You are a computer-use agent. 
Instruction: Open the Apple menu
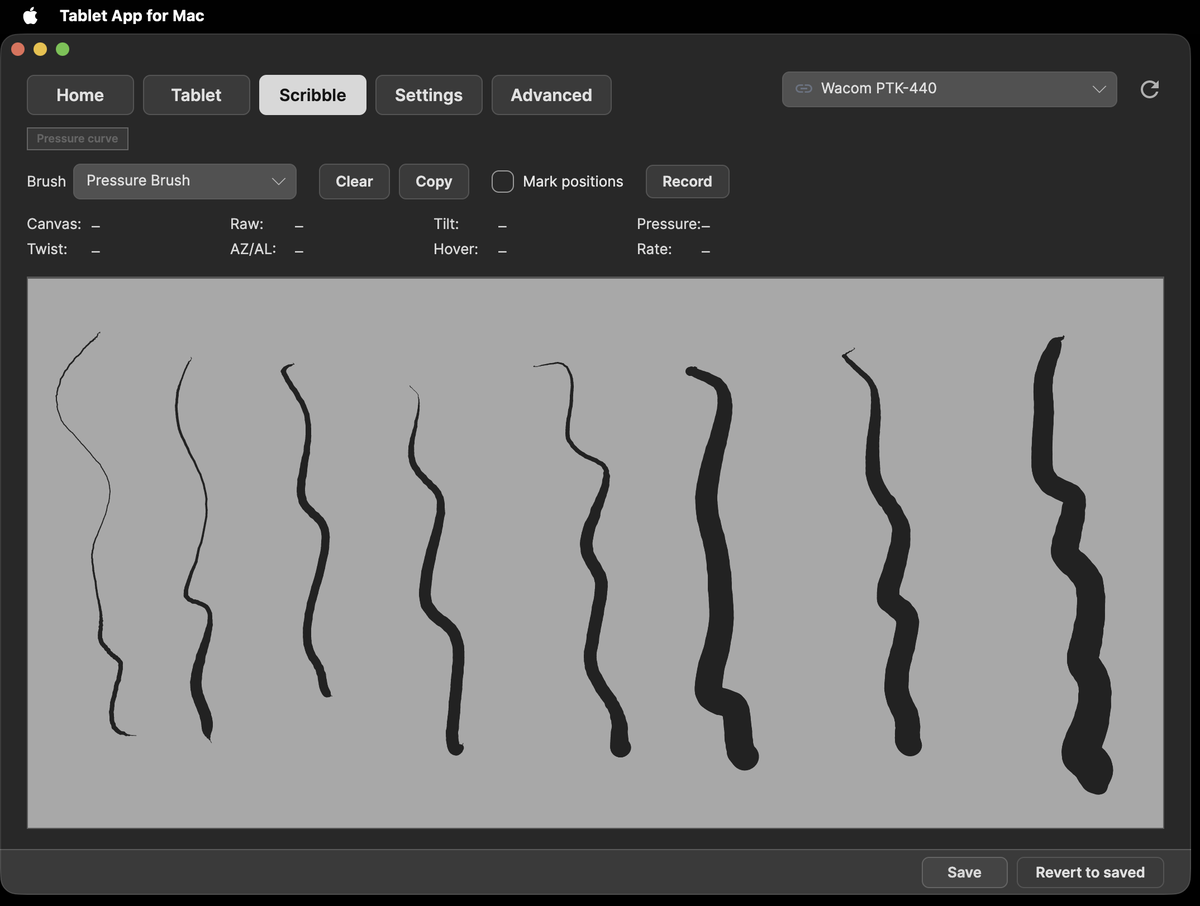(x=30, y=16)
